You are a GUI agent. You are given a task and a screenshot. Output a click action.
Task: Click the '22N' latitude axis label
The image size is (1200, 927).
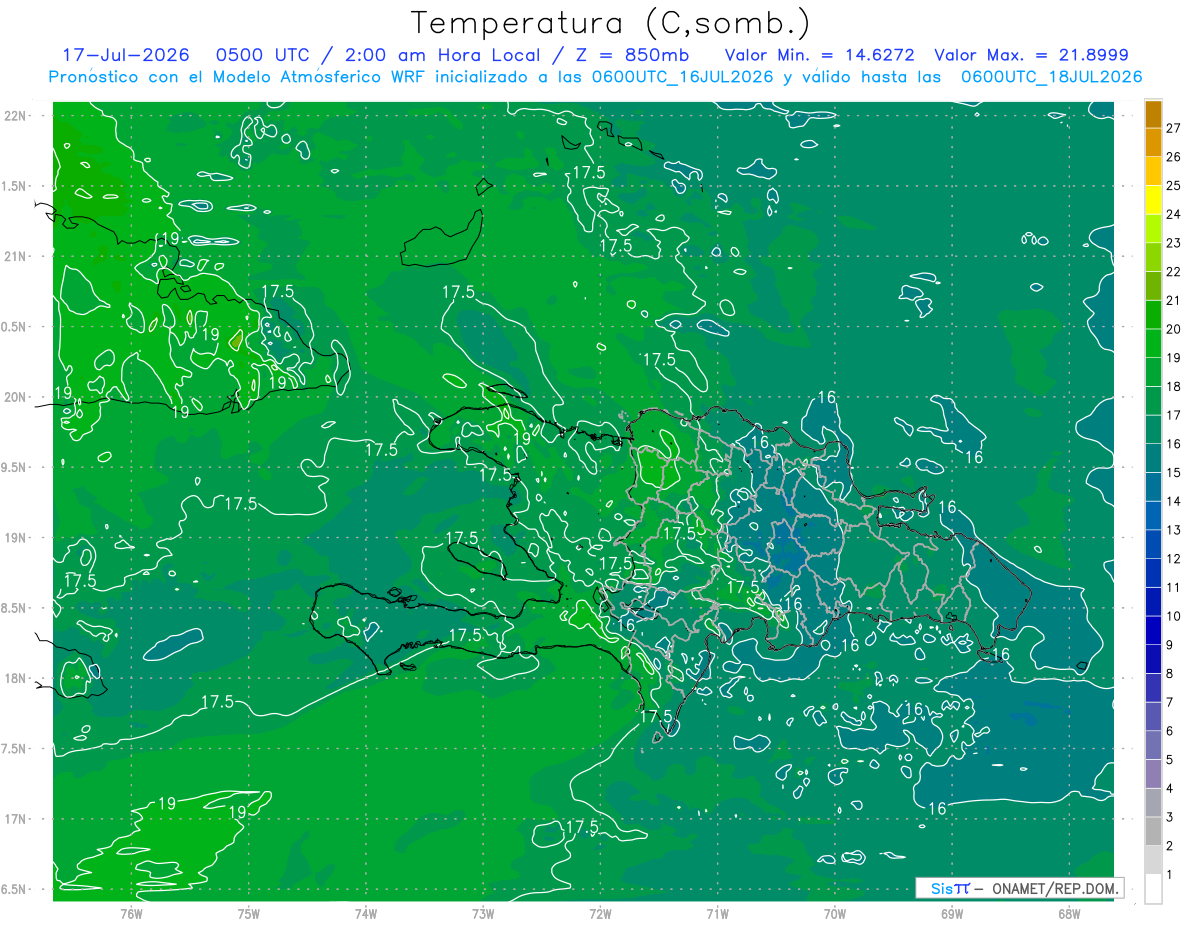coord(15,116)
